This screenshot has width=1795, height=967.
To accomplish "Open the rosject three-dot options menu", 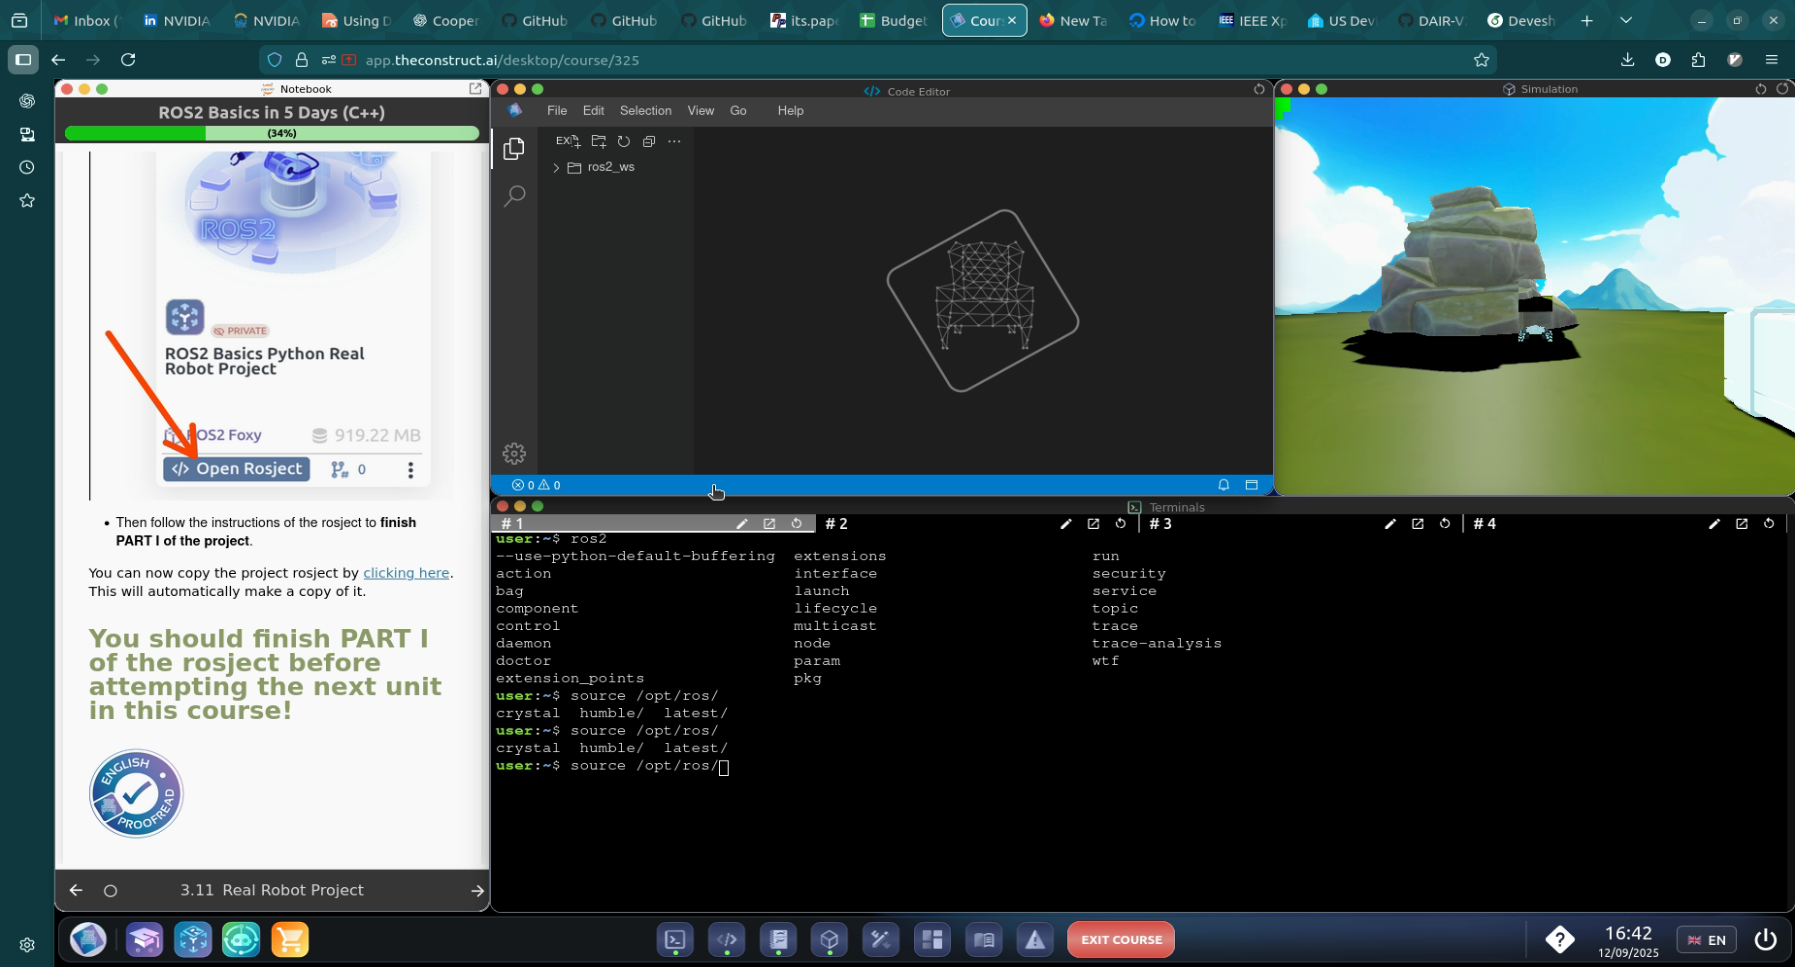I will click(410, 470).
